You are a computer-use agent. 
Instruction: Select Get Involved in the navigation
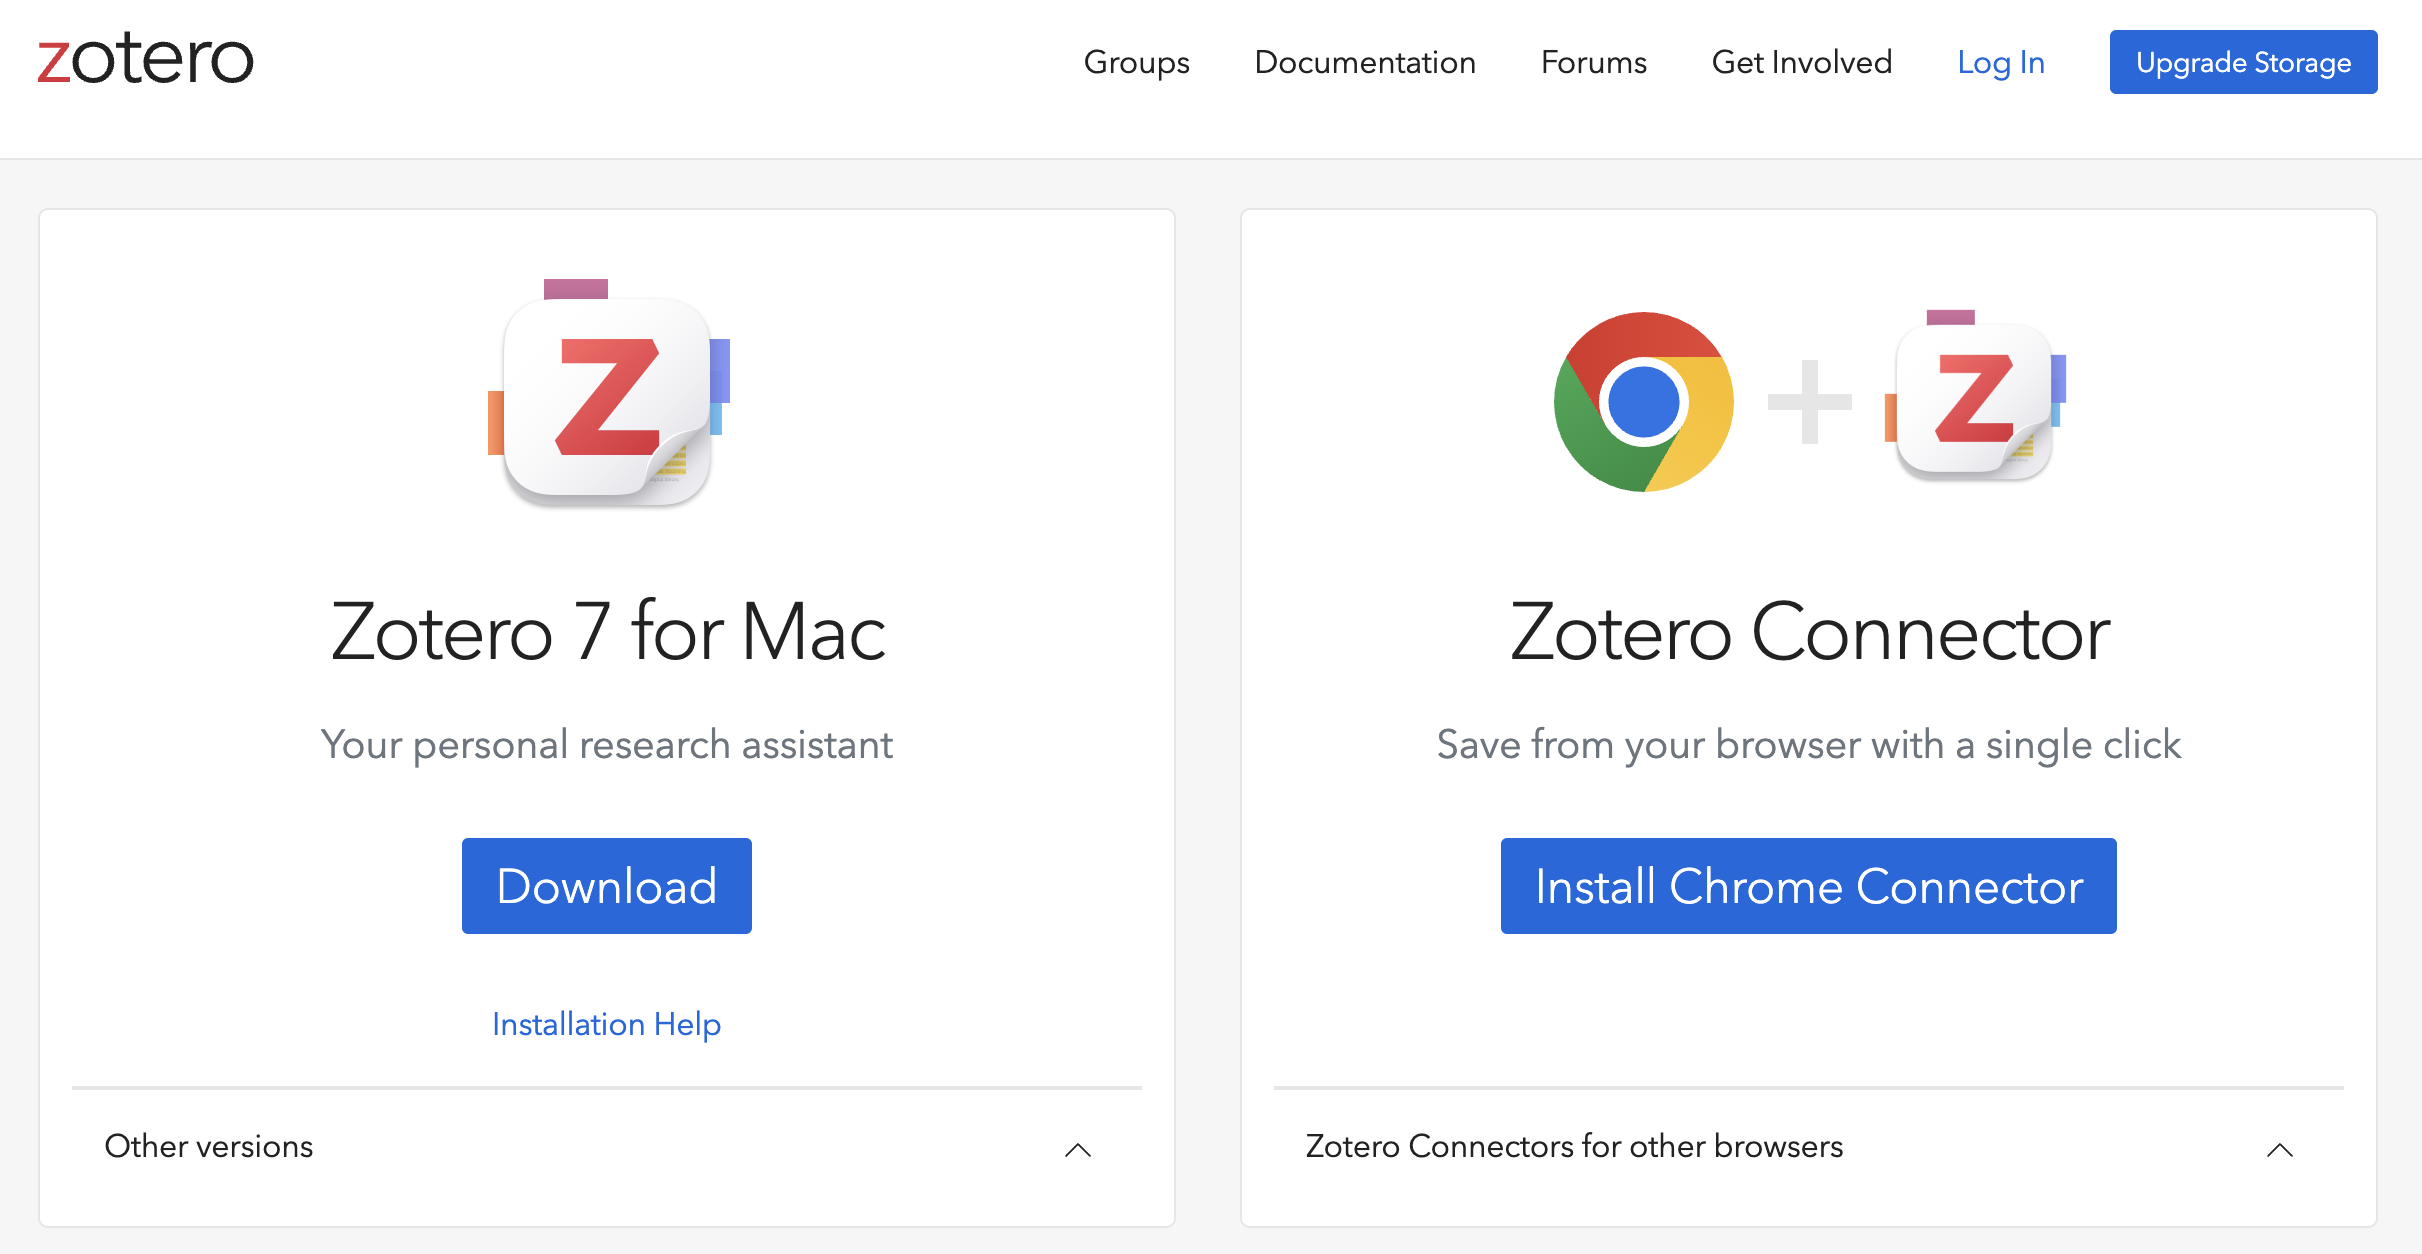pos(1802,62)
